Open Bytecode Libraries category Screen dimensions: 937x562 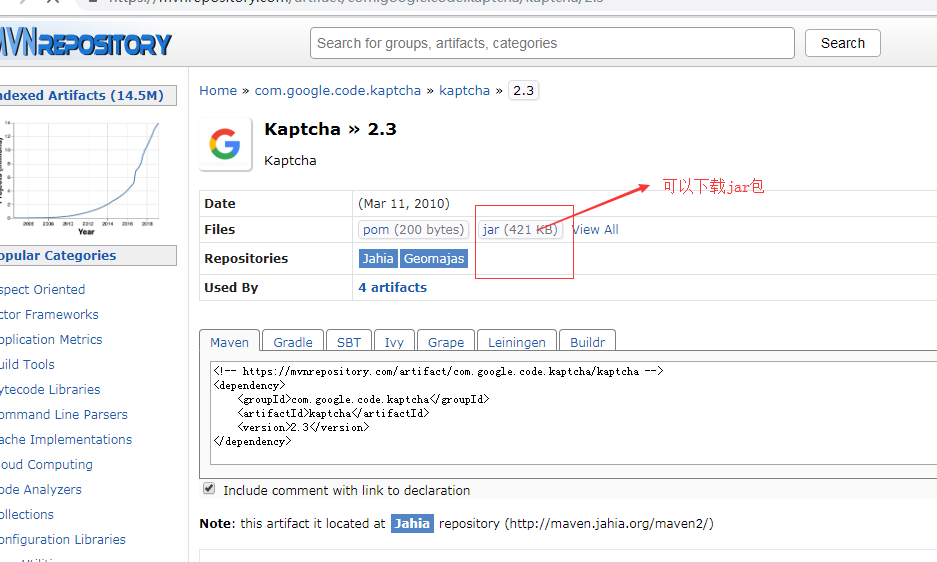coord(50,390)
